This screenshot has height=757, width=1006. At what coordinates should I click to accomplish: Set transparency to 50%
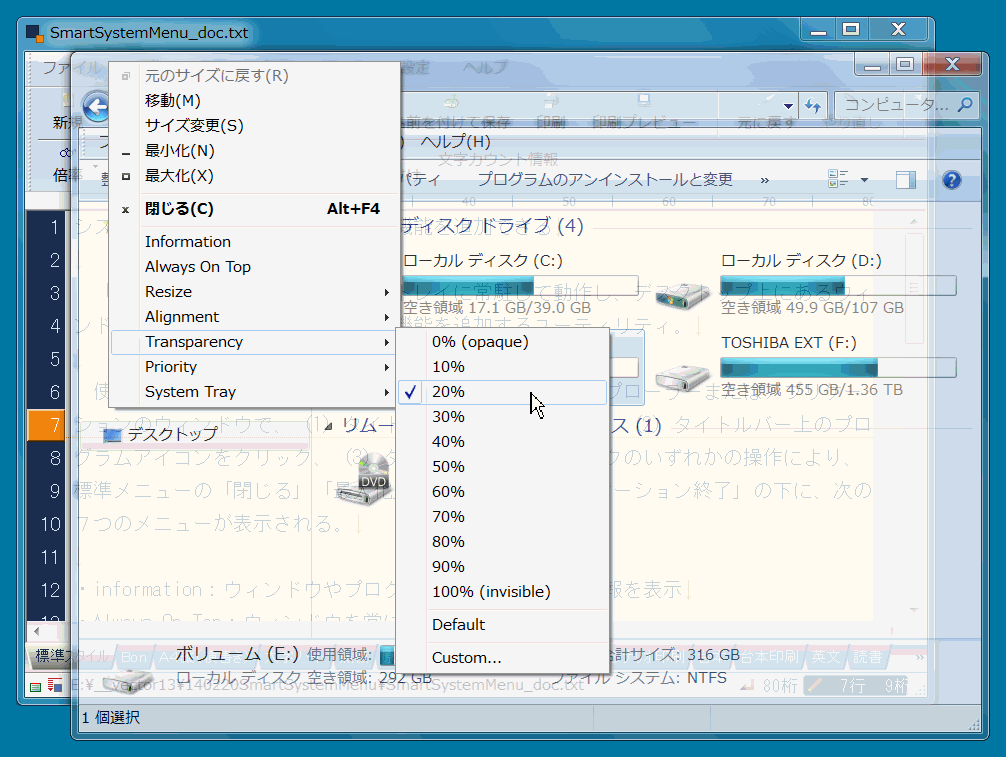click(502, 466)
